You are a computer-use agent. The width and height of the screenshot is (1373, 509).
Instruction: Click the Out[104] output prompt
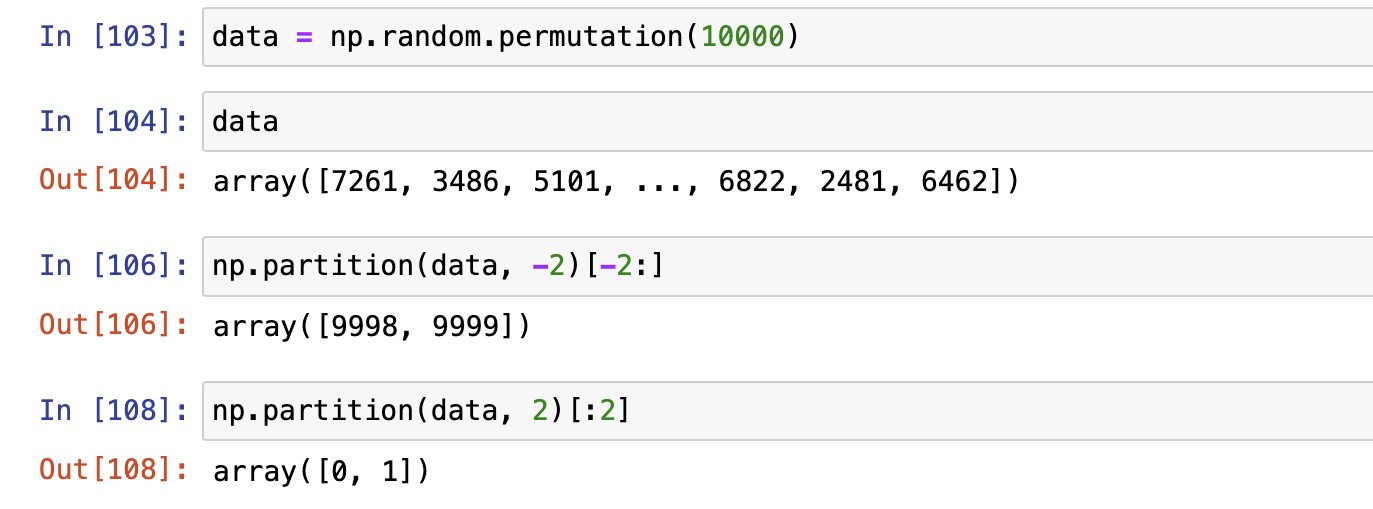114,181
